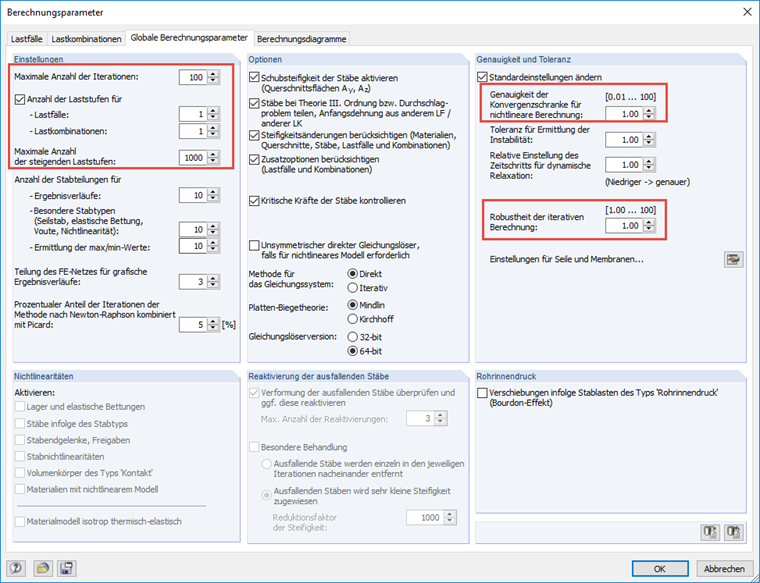
Task: Click the Einstellungen für Seile und Membranen label
Action: point(567,259)
